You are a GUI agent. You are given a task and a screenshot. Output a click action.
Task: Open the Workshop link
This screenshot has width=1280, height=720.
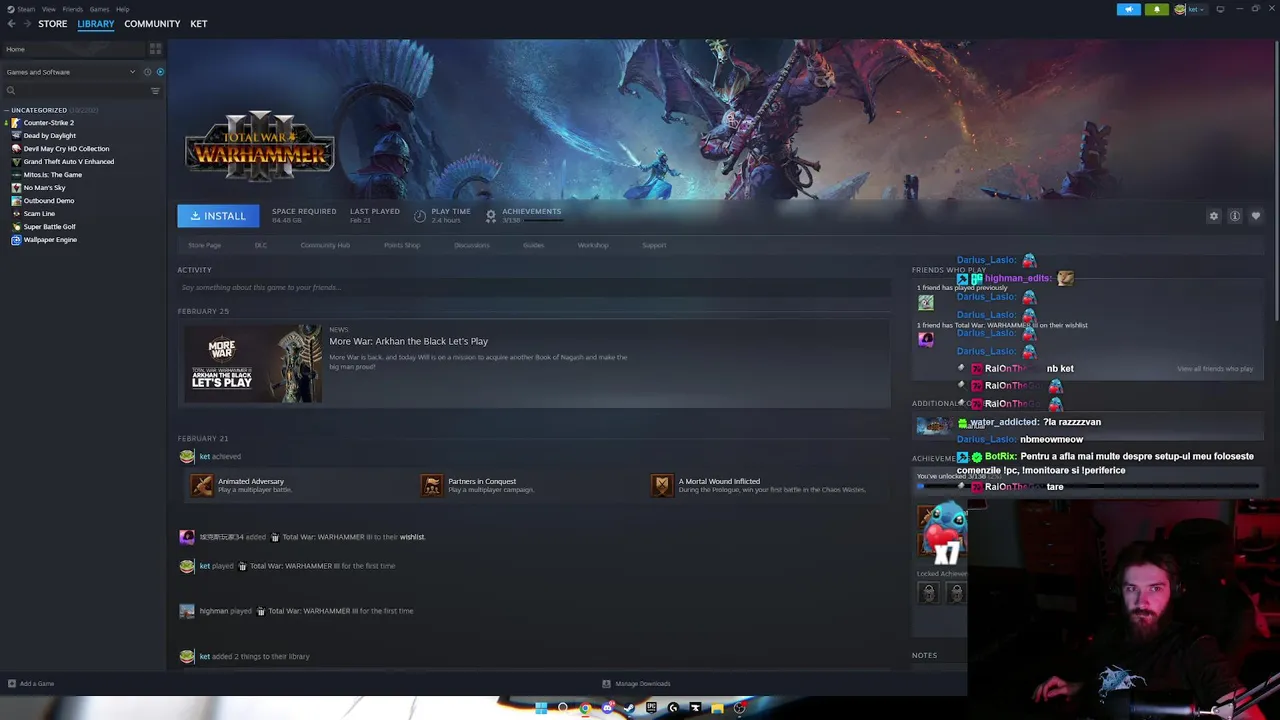(x=593, y=245)
